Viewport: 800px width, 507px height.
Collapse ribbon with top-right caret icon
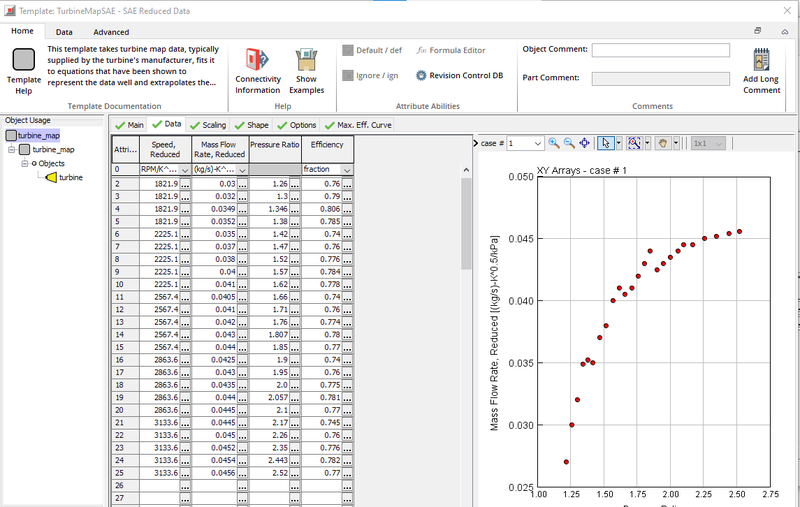pos(785,32)
